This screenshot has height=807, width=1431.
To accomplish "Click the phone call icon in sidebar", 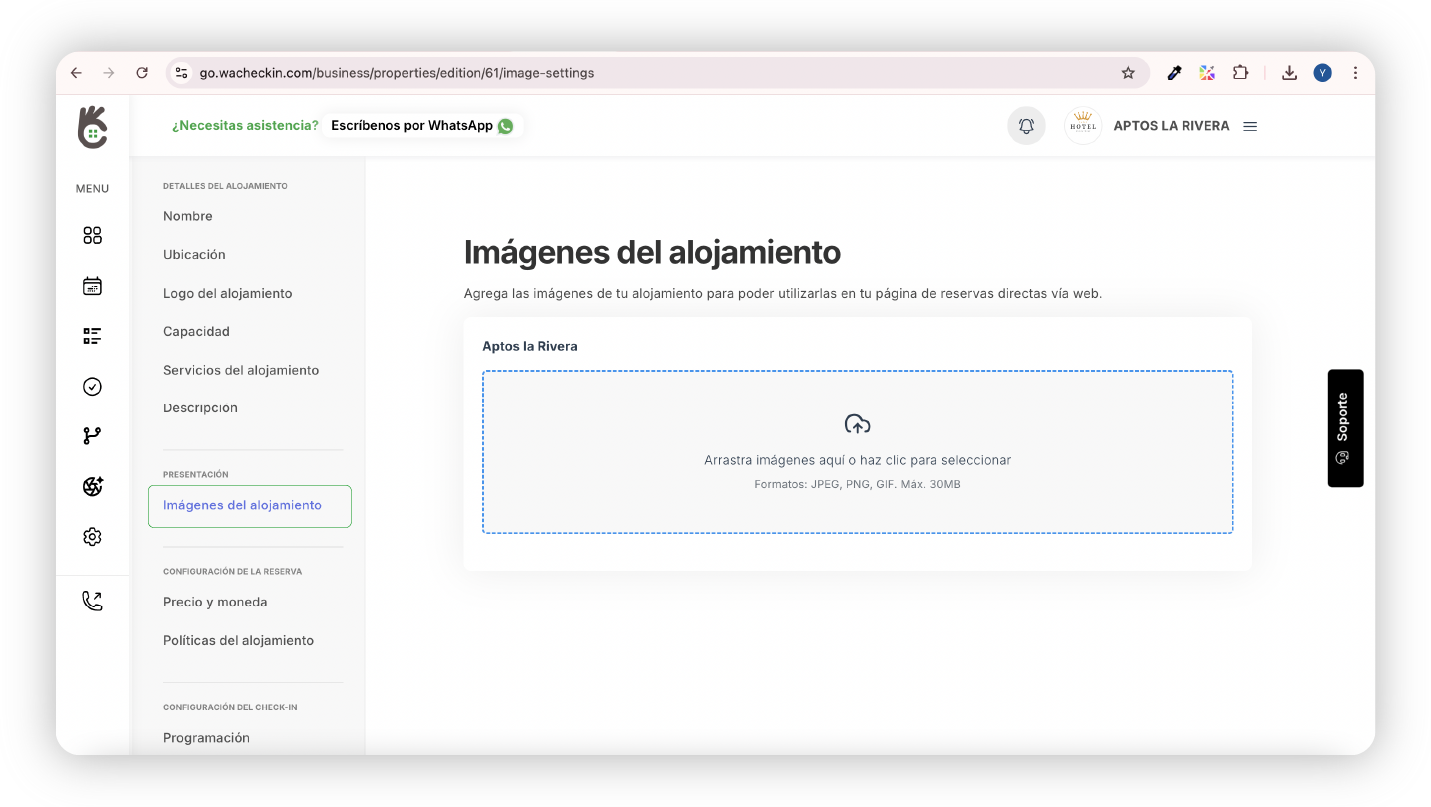I will point(92,601).
